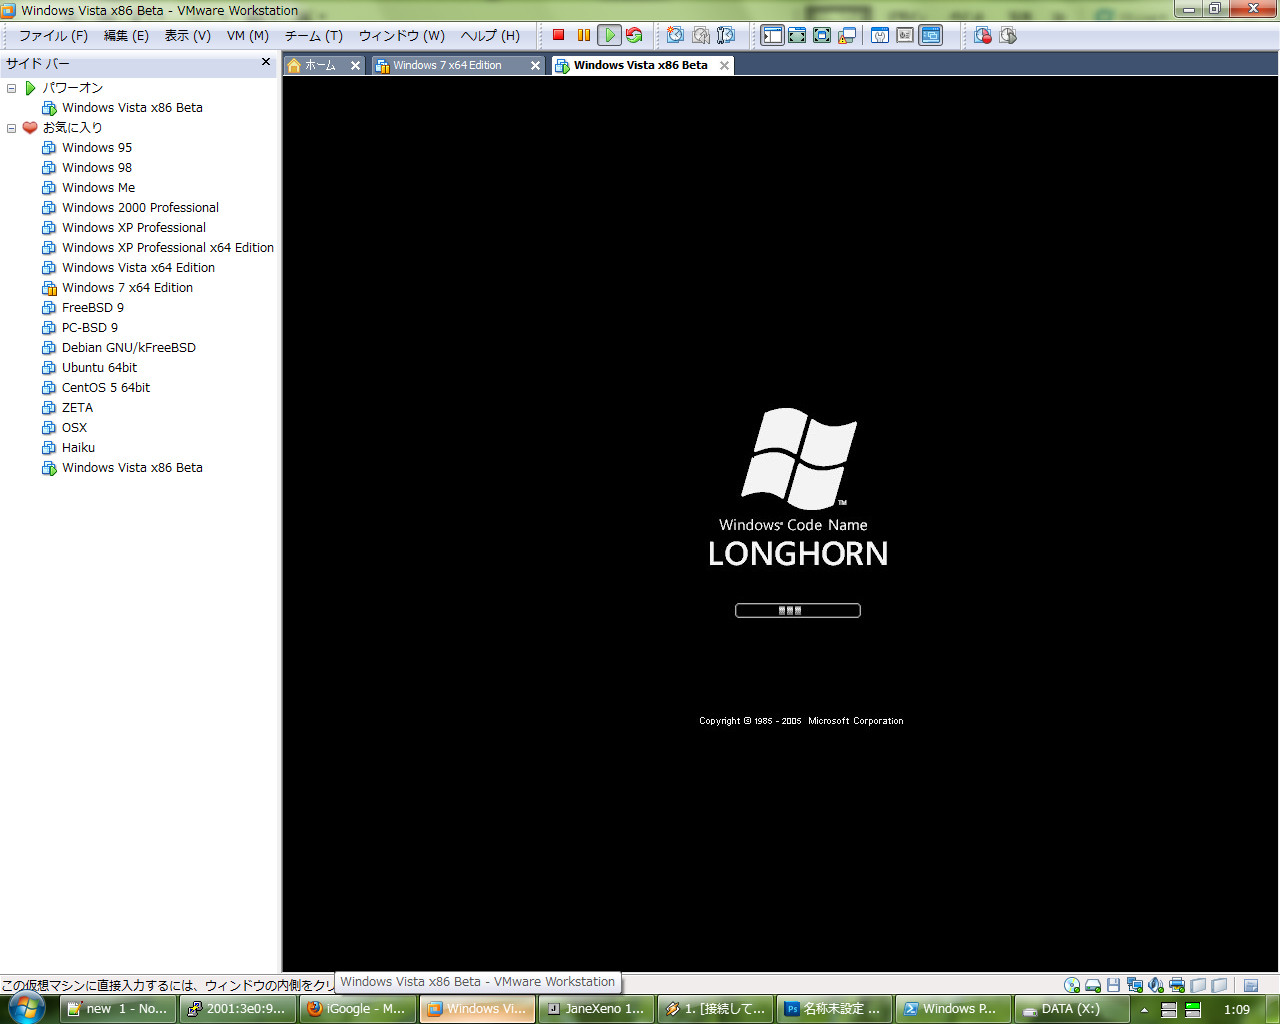Viewport: 1280px width, 1024px height.
Task: Select Ubuntu 64bit in the sidebar
Action: pyautogui.click(x=99, y=368)
